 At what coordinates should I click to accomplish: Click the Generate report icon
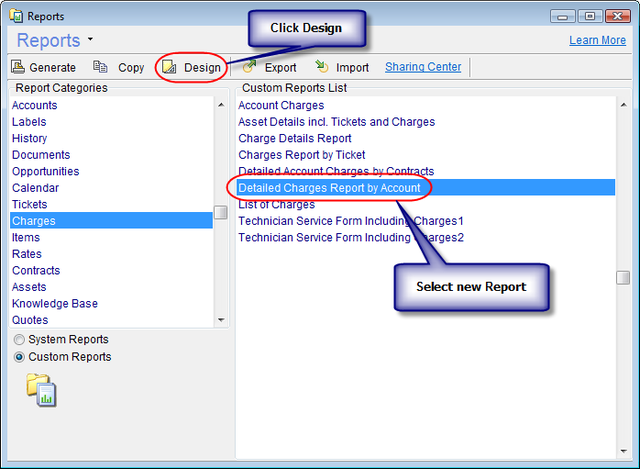[19, 68]
